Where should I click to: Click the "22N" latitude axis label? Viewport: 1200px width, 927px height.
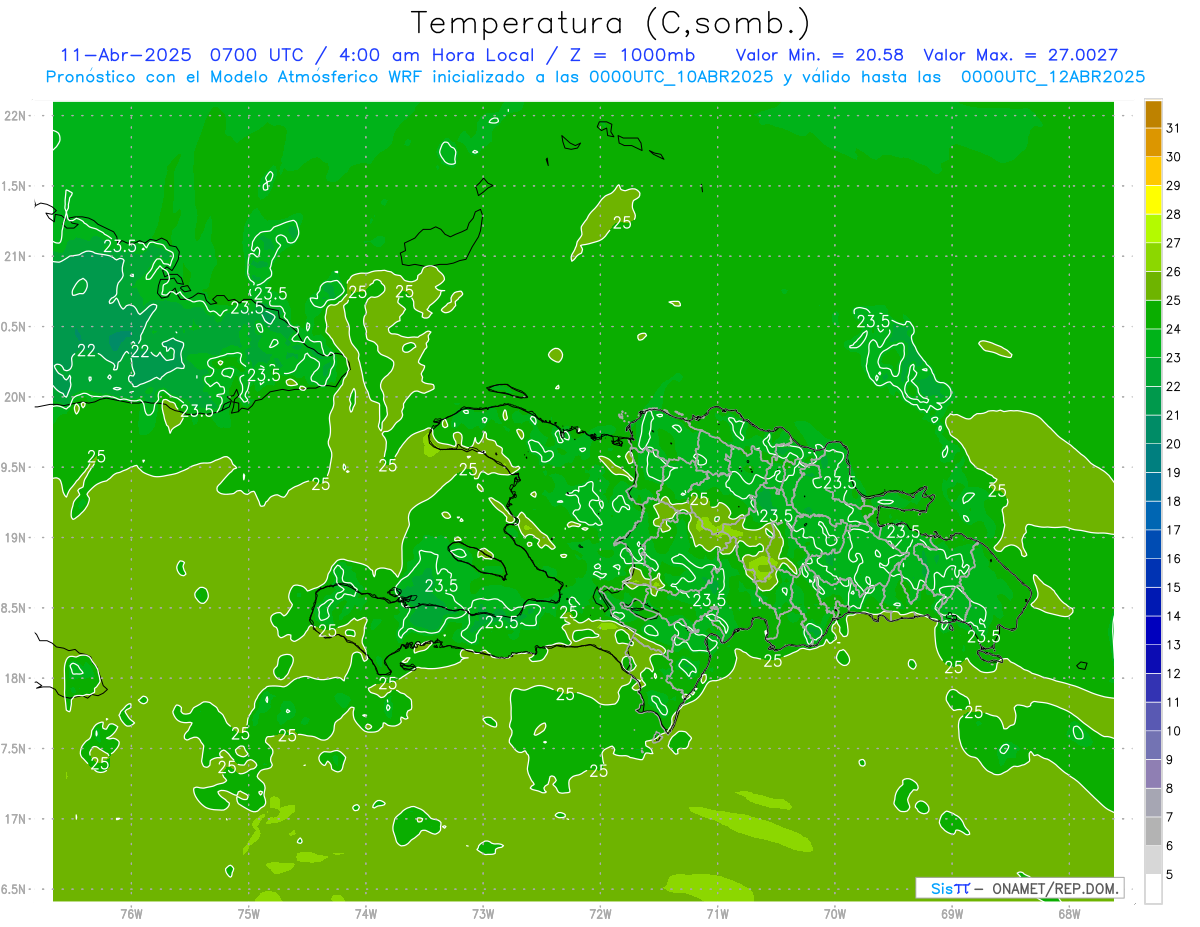(15, 115)
